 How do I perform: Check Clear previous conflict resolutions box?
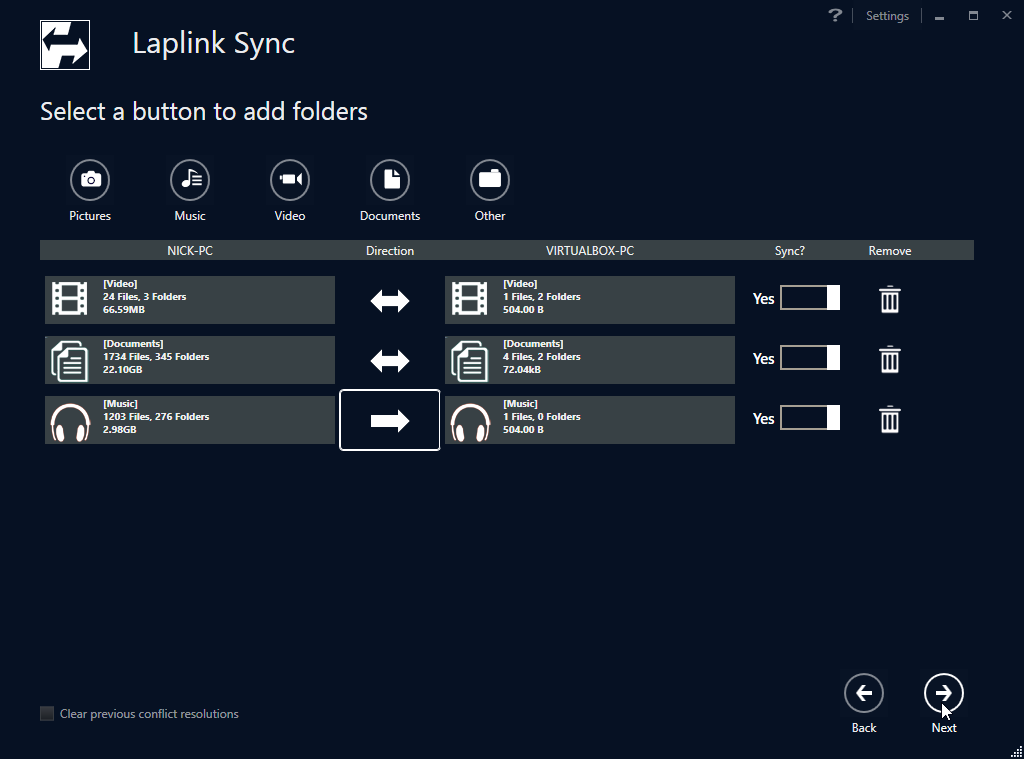47,714
